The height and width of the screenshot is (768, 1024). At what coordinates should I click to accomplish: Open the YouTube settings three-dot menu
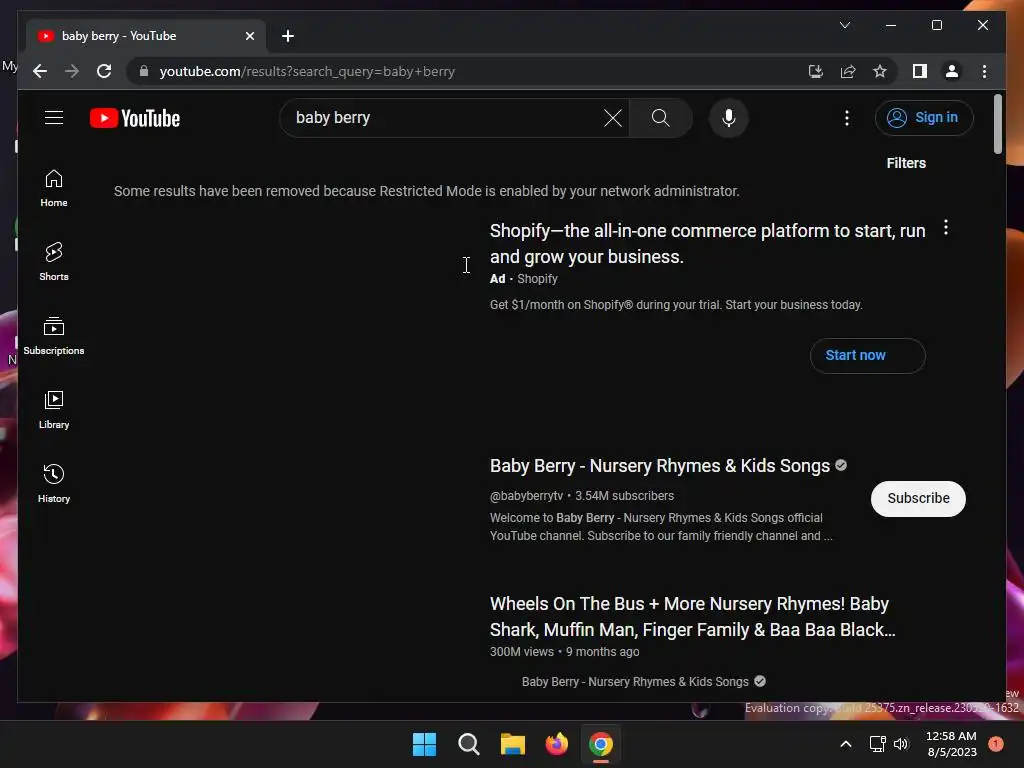[x=847, y=118]
